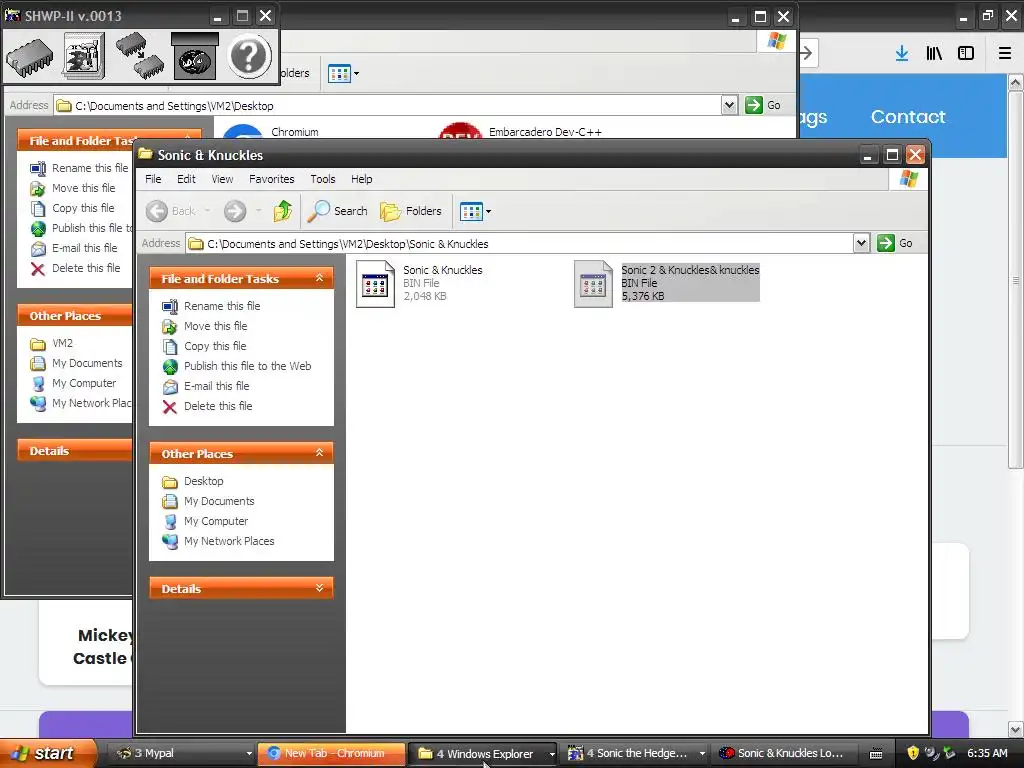Click Copy this file in front window

(204, 346)
